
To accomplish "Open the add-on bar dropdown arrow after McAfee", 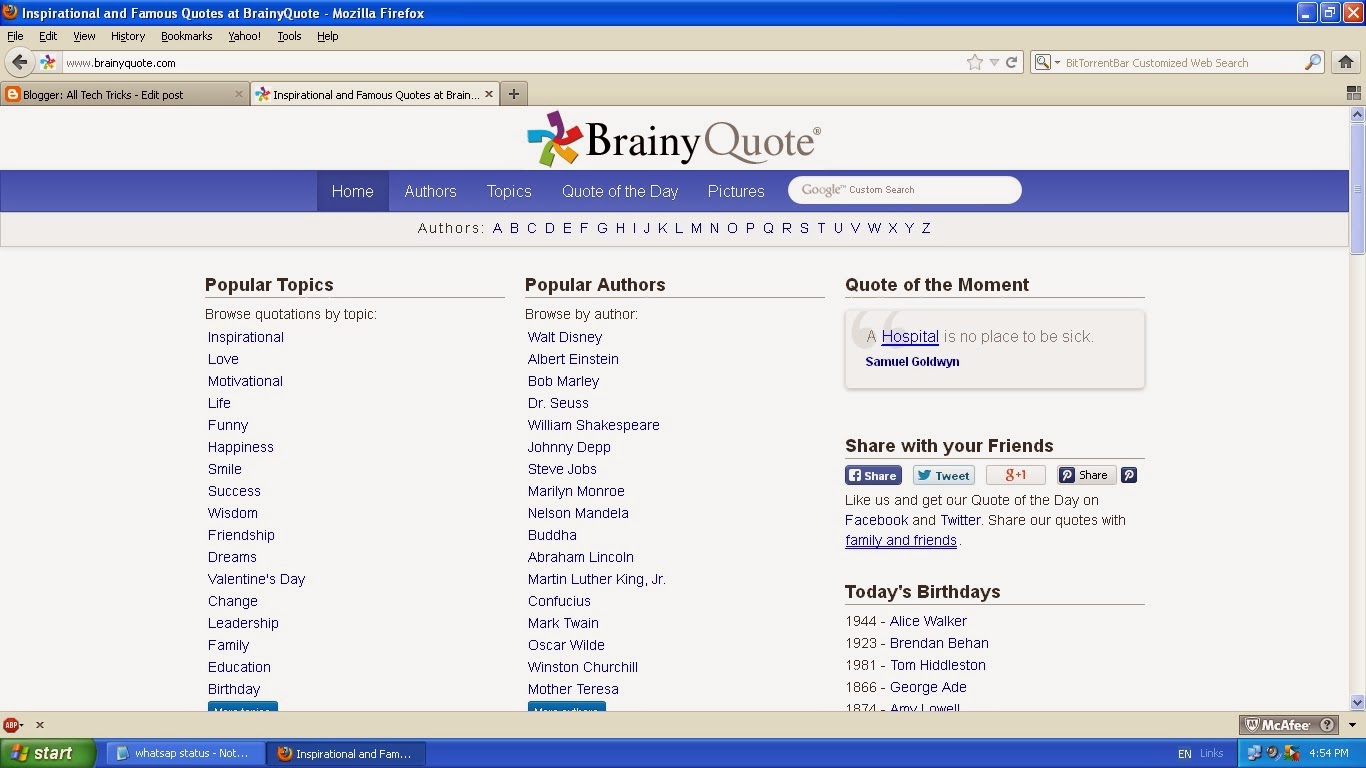I will (x=1353, y=725).
